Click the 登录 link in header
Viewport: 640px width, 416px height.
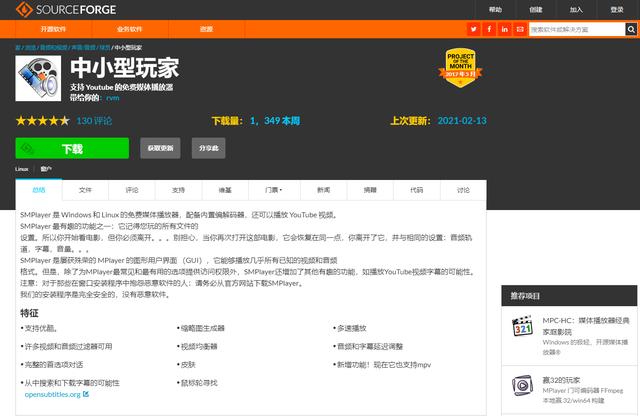pyautogui.click(x=616, y=9)
